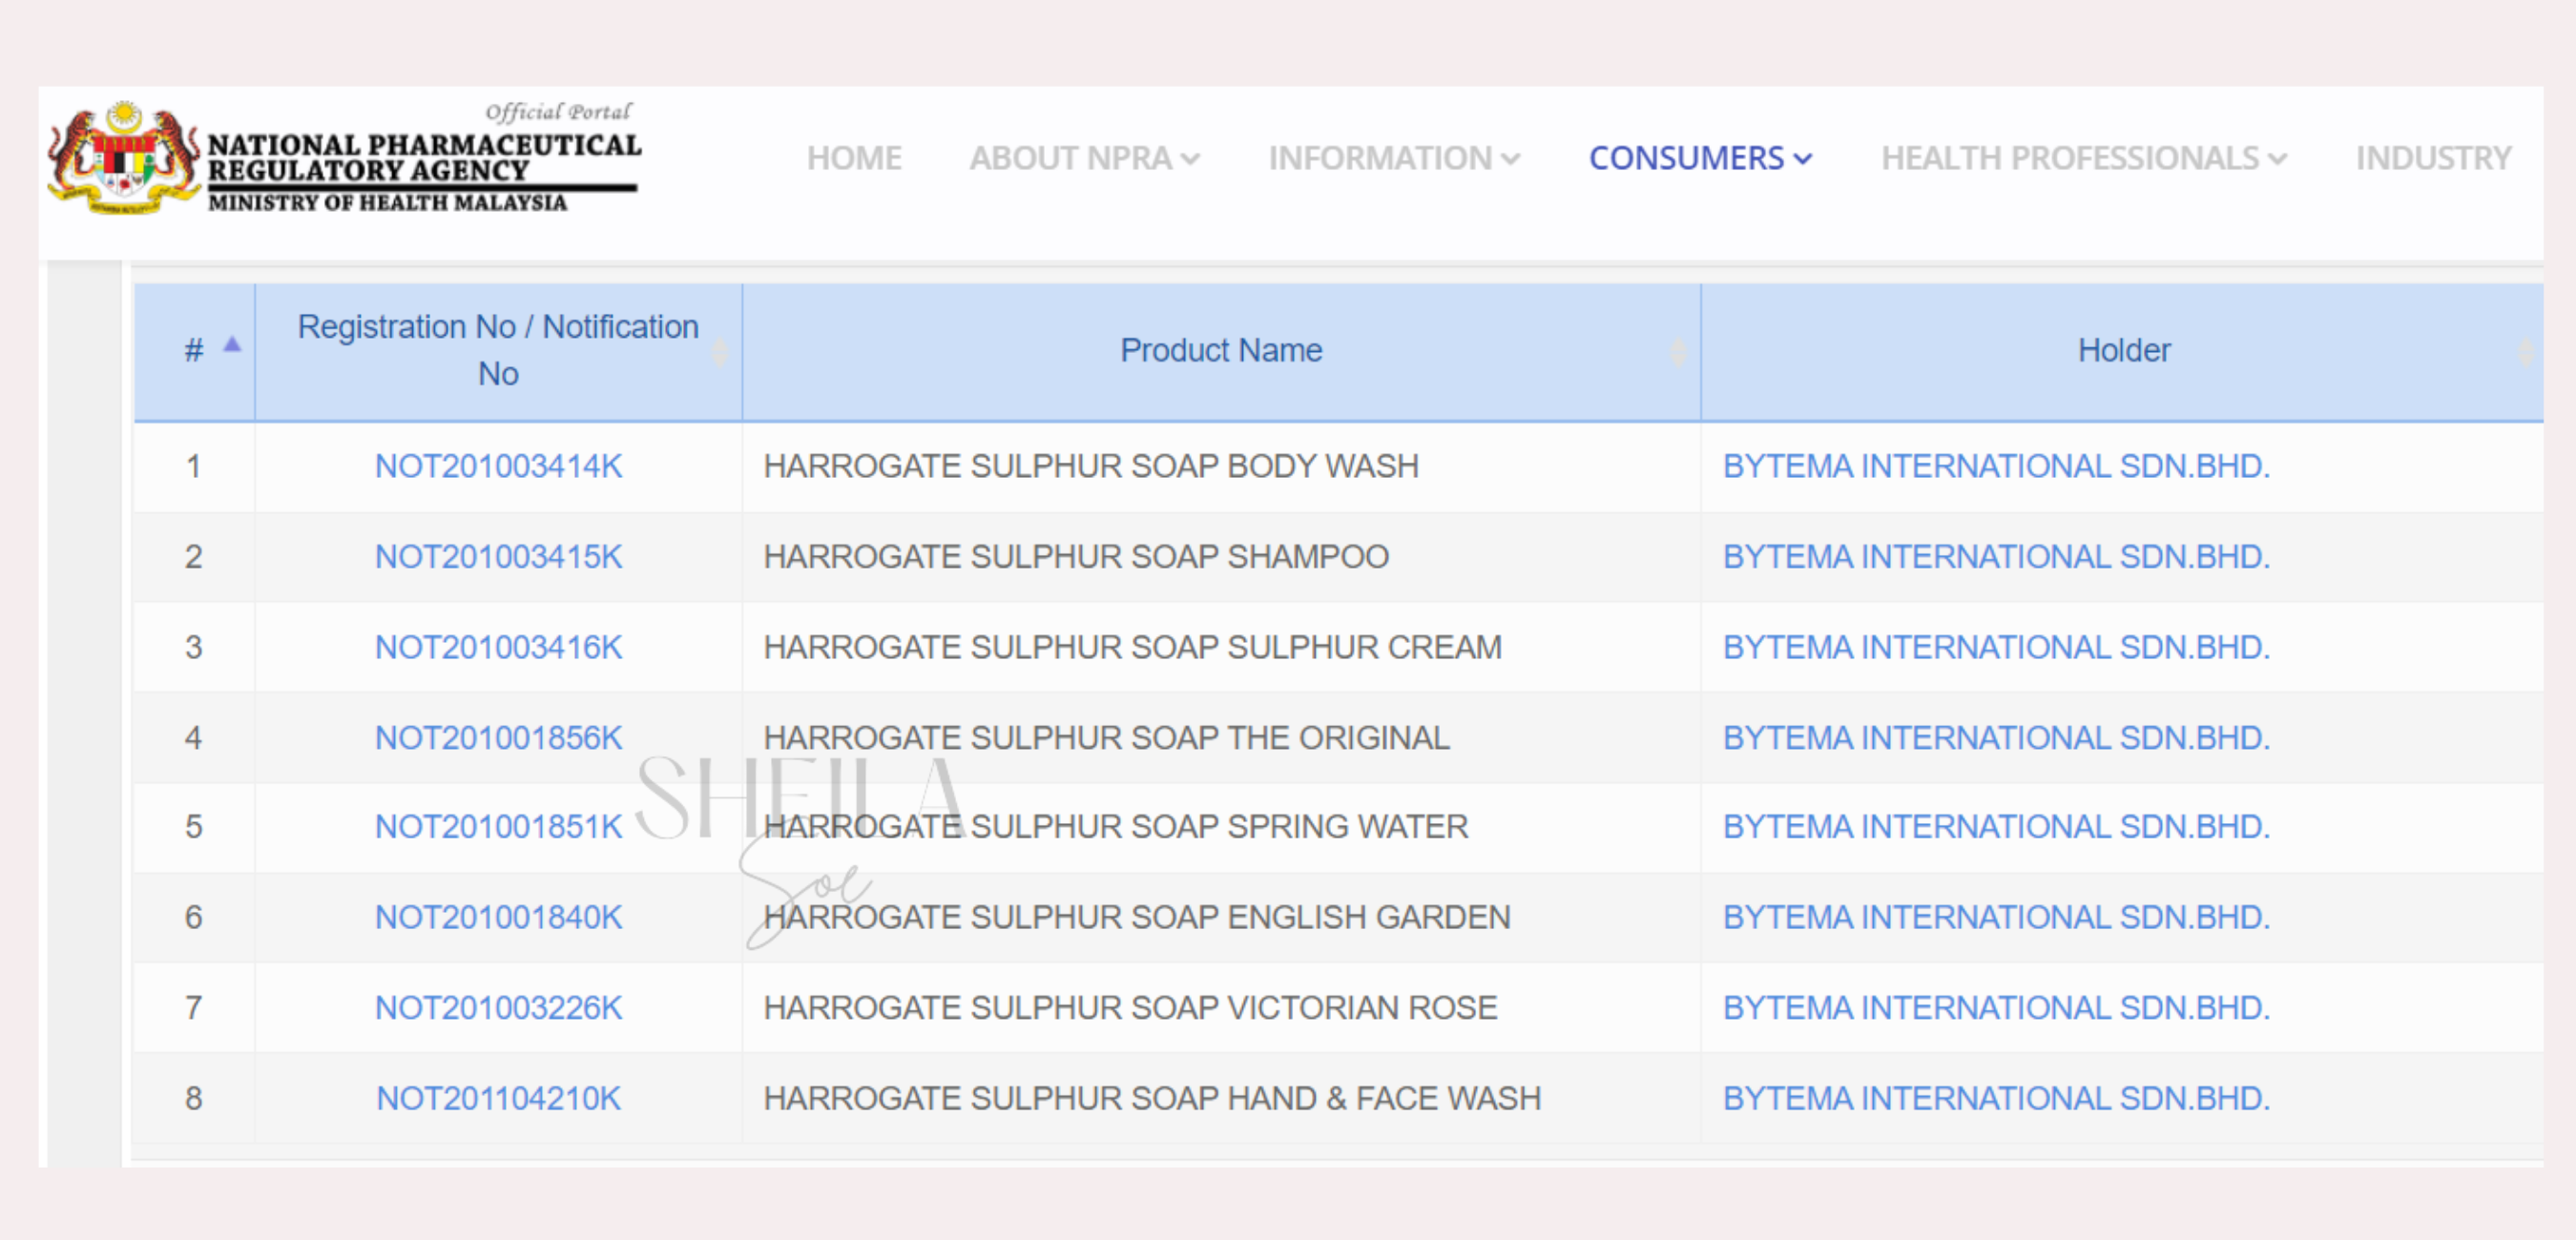
Task: Sort the Product Name column
Action: click(x=1220, y=350)
